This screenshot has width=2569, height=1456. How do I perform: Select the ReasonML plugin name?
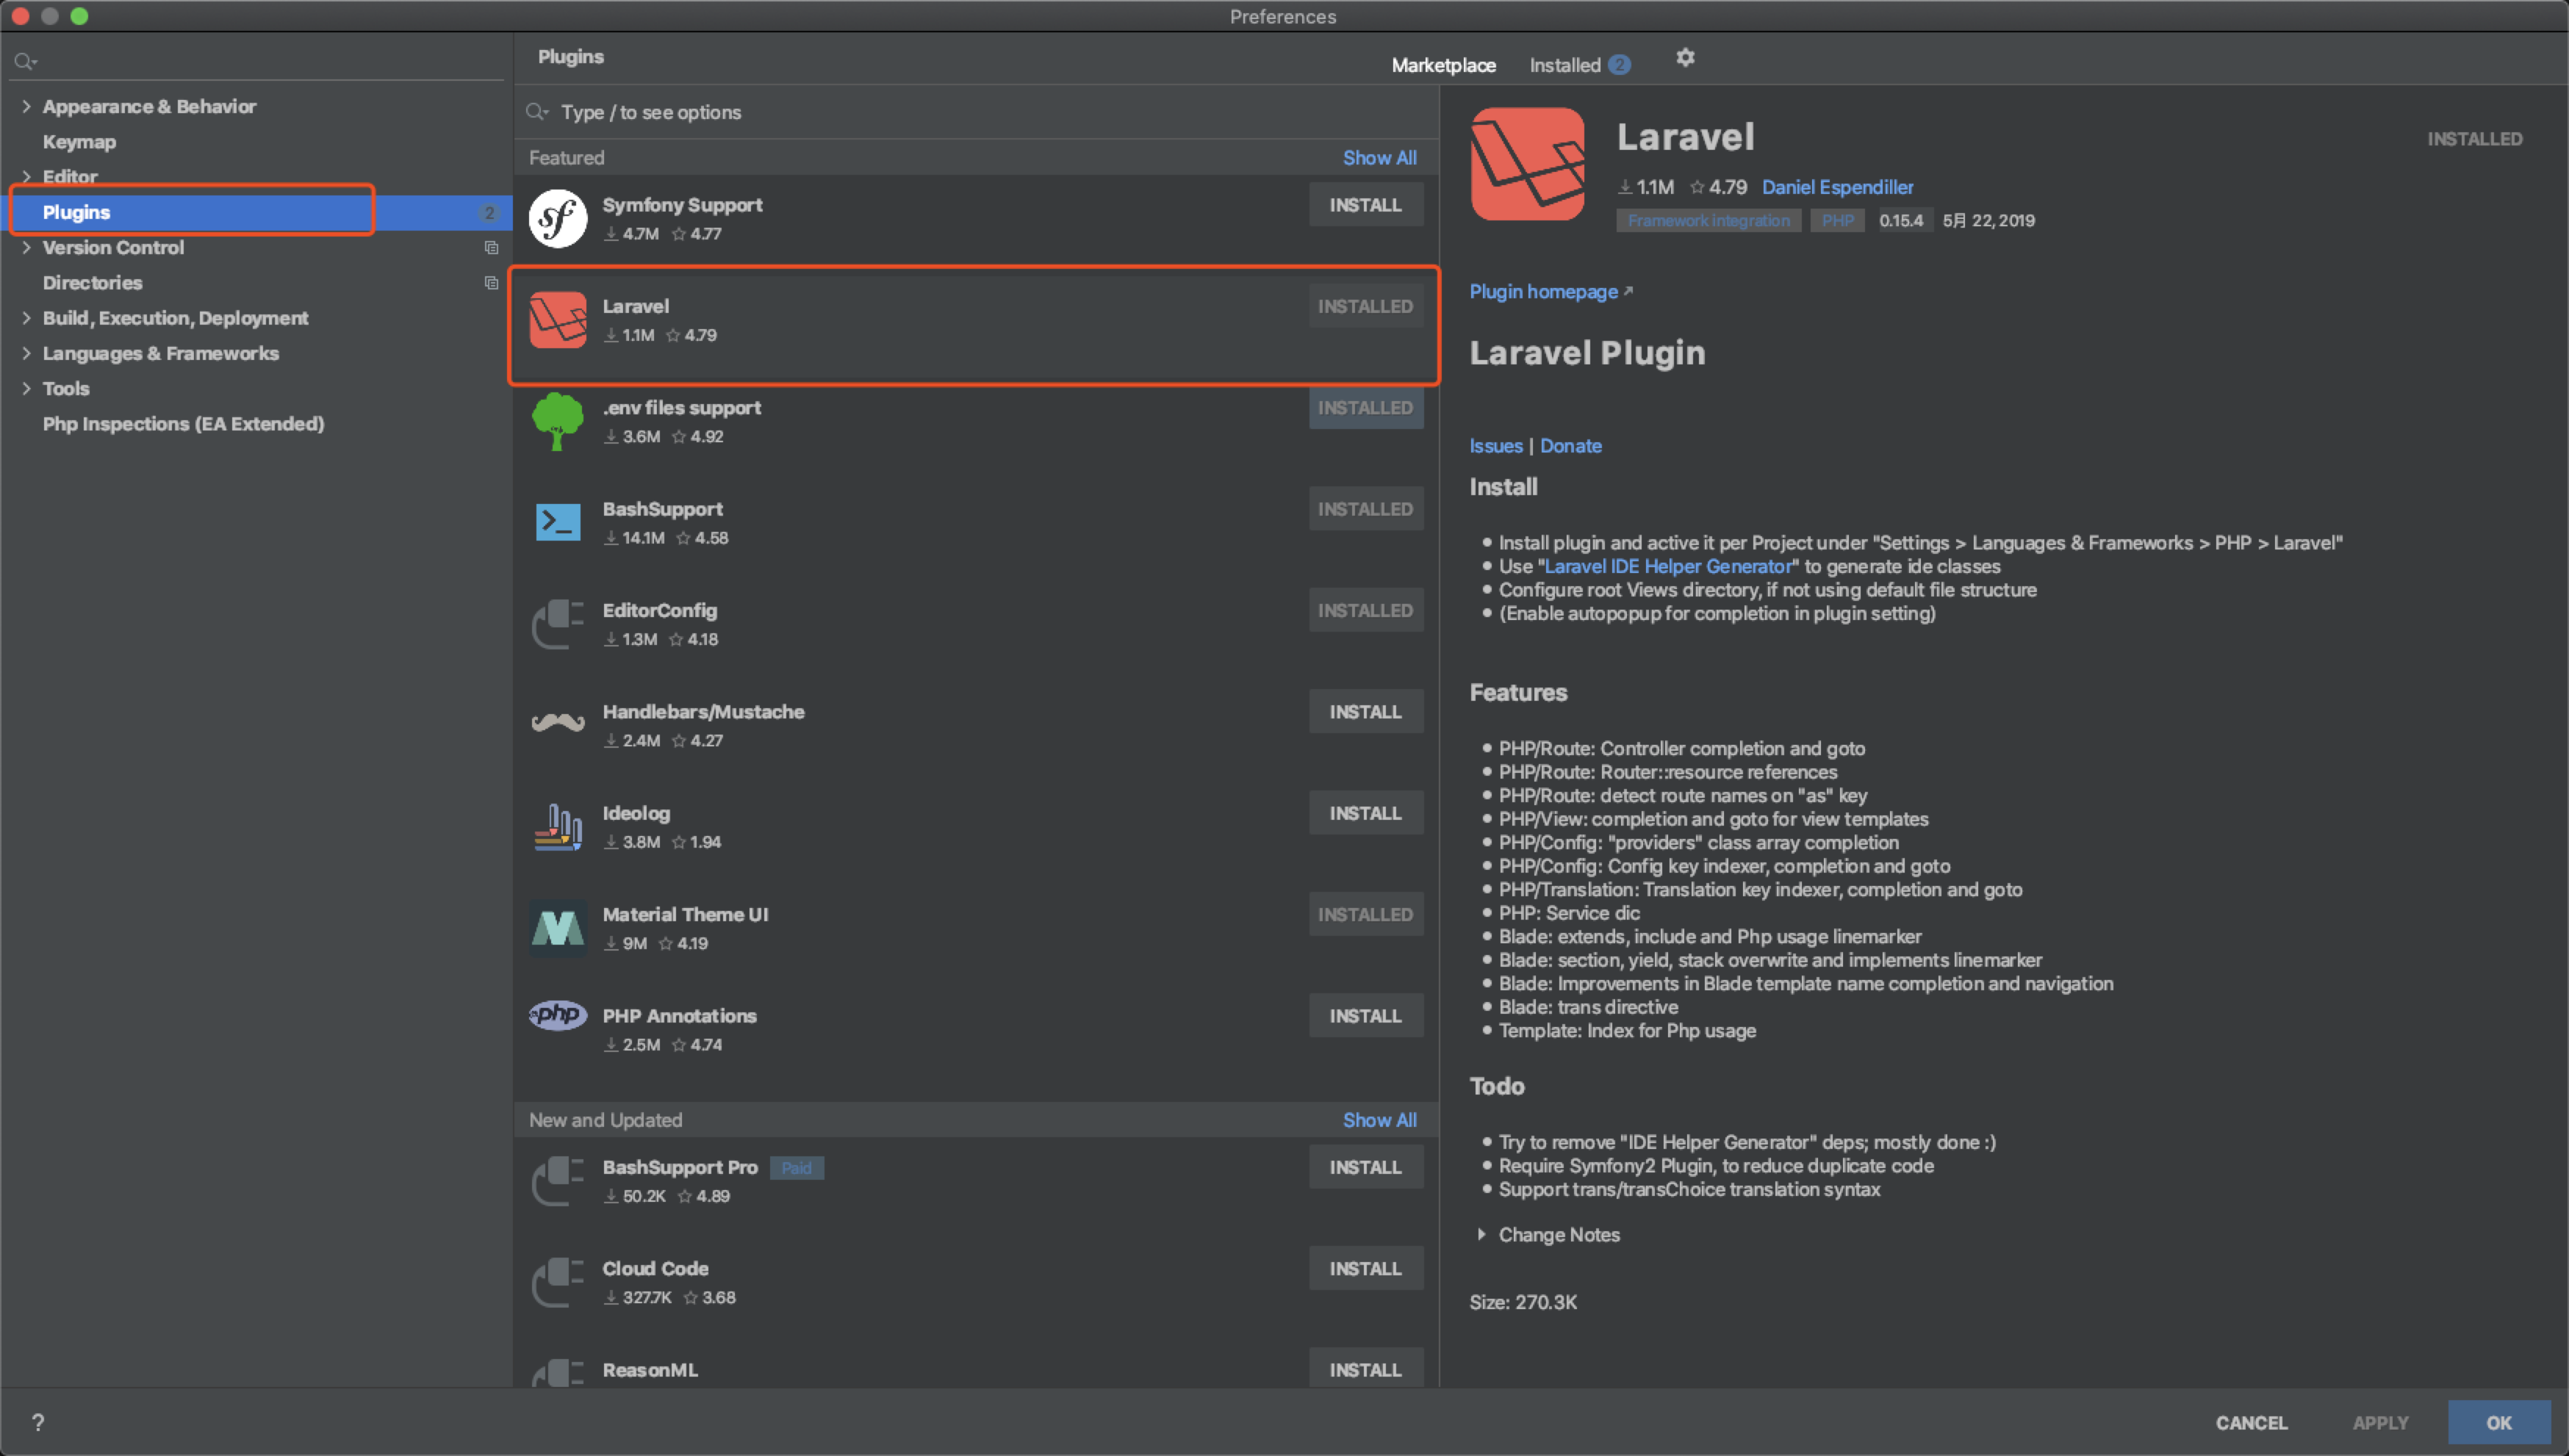click(650, 1370)
